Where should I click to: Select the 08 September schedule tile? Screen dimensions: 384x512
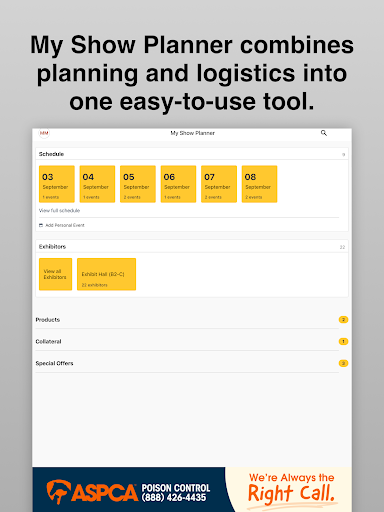[x=259, y=184]
